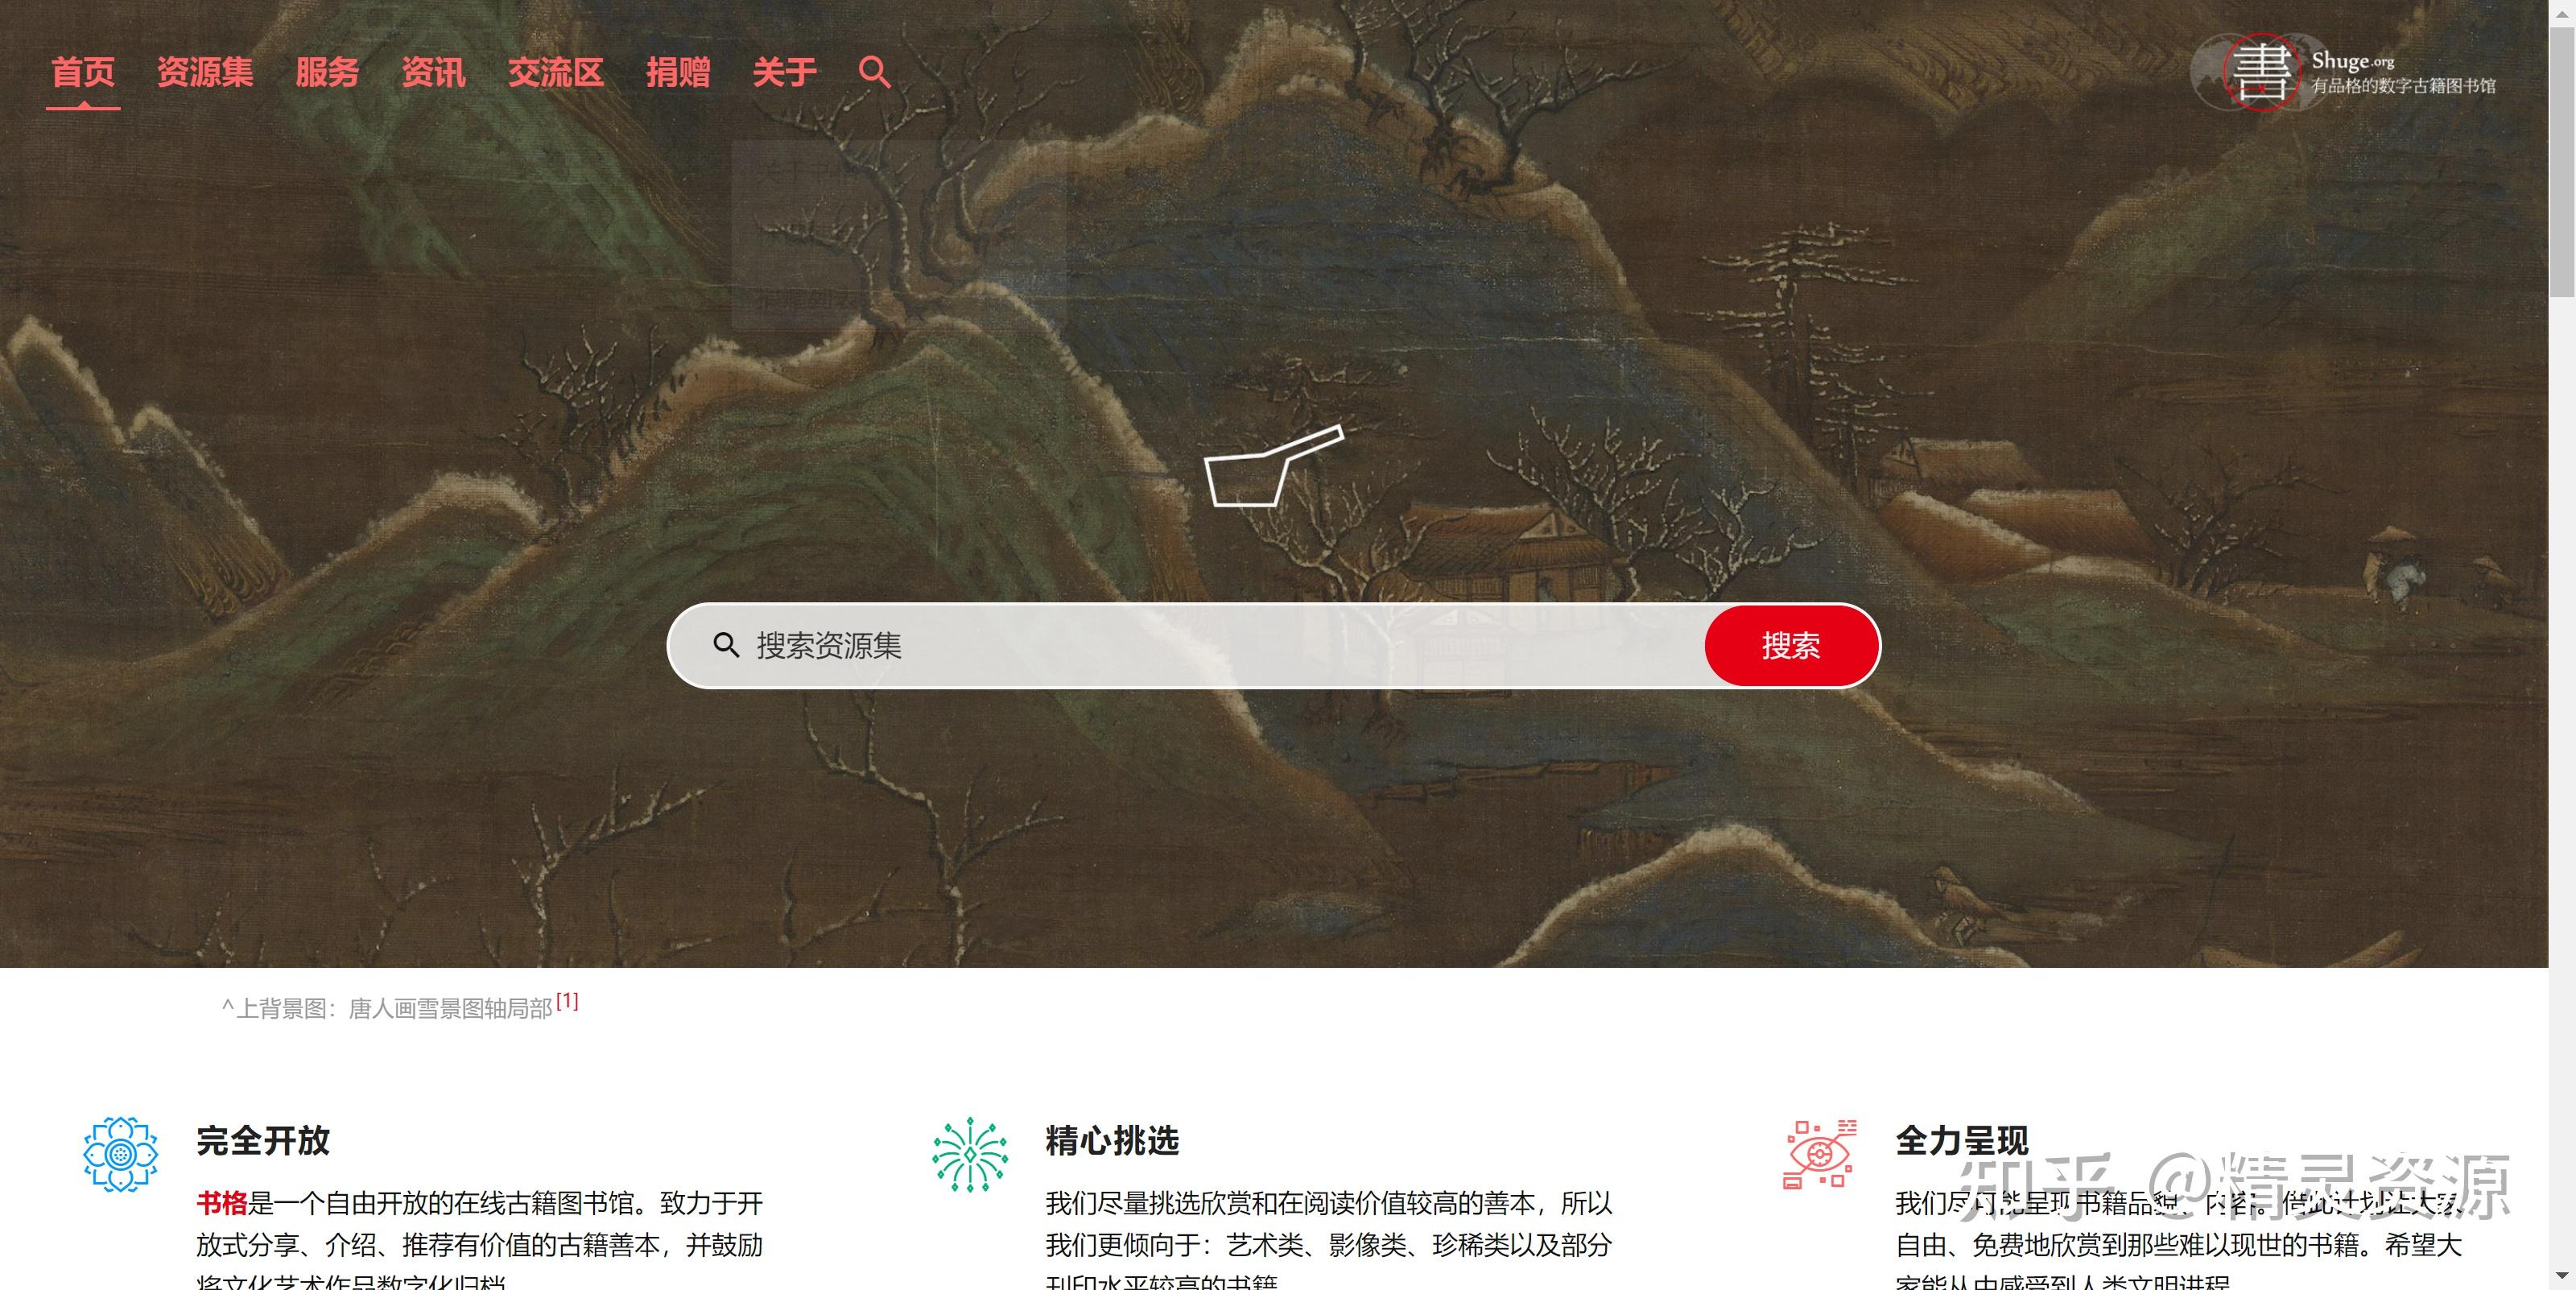
Task: Click the red 搜索 button
Action: click(1791, 646)
